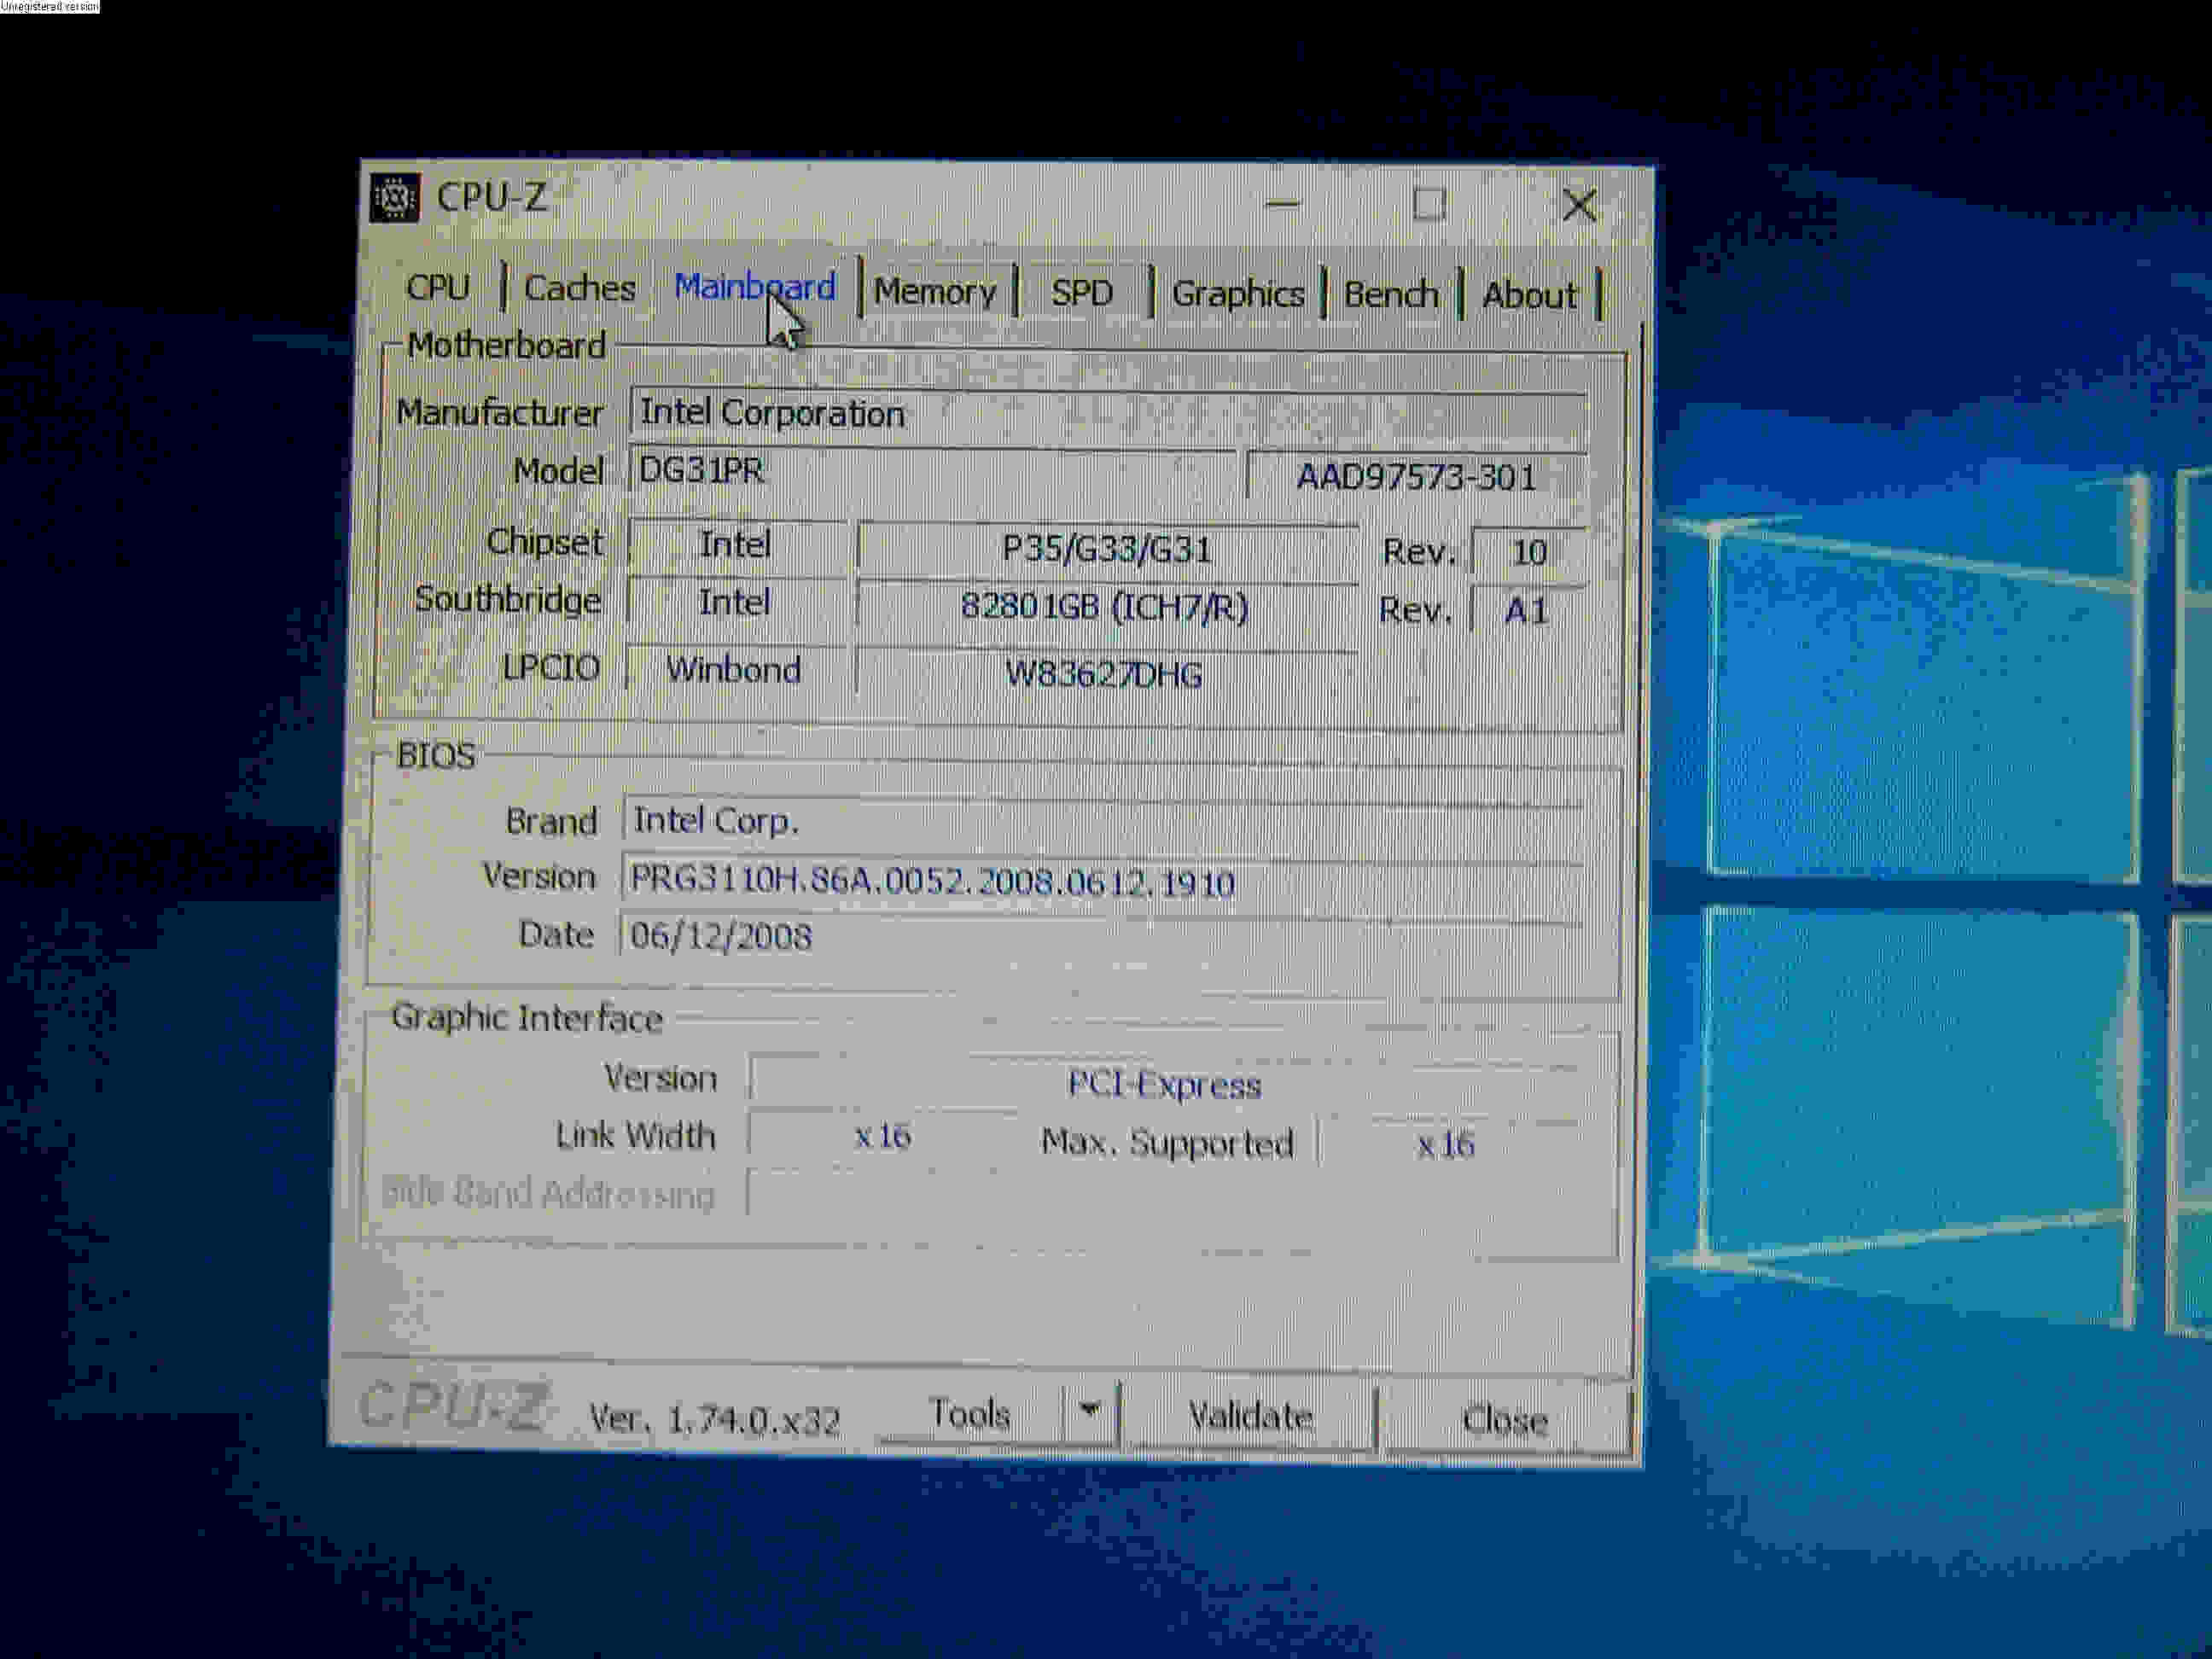This screenshot has height=1659, width=2212.
Task: Select the Mainboard tab
Action: pyautogui.click(x=755, y=287)
